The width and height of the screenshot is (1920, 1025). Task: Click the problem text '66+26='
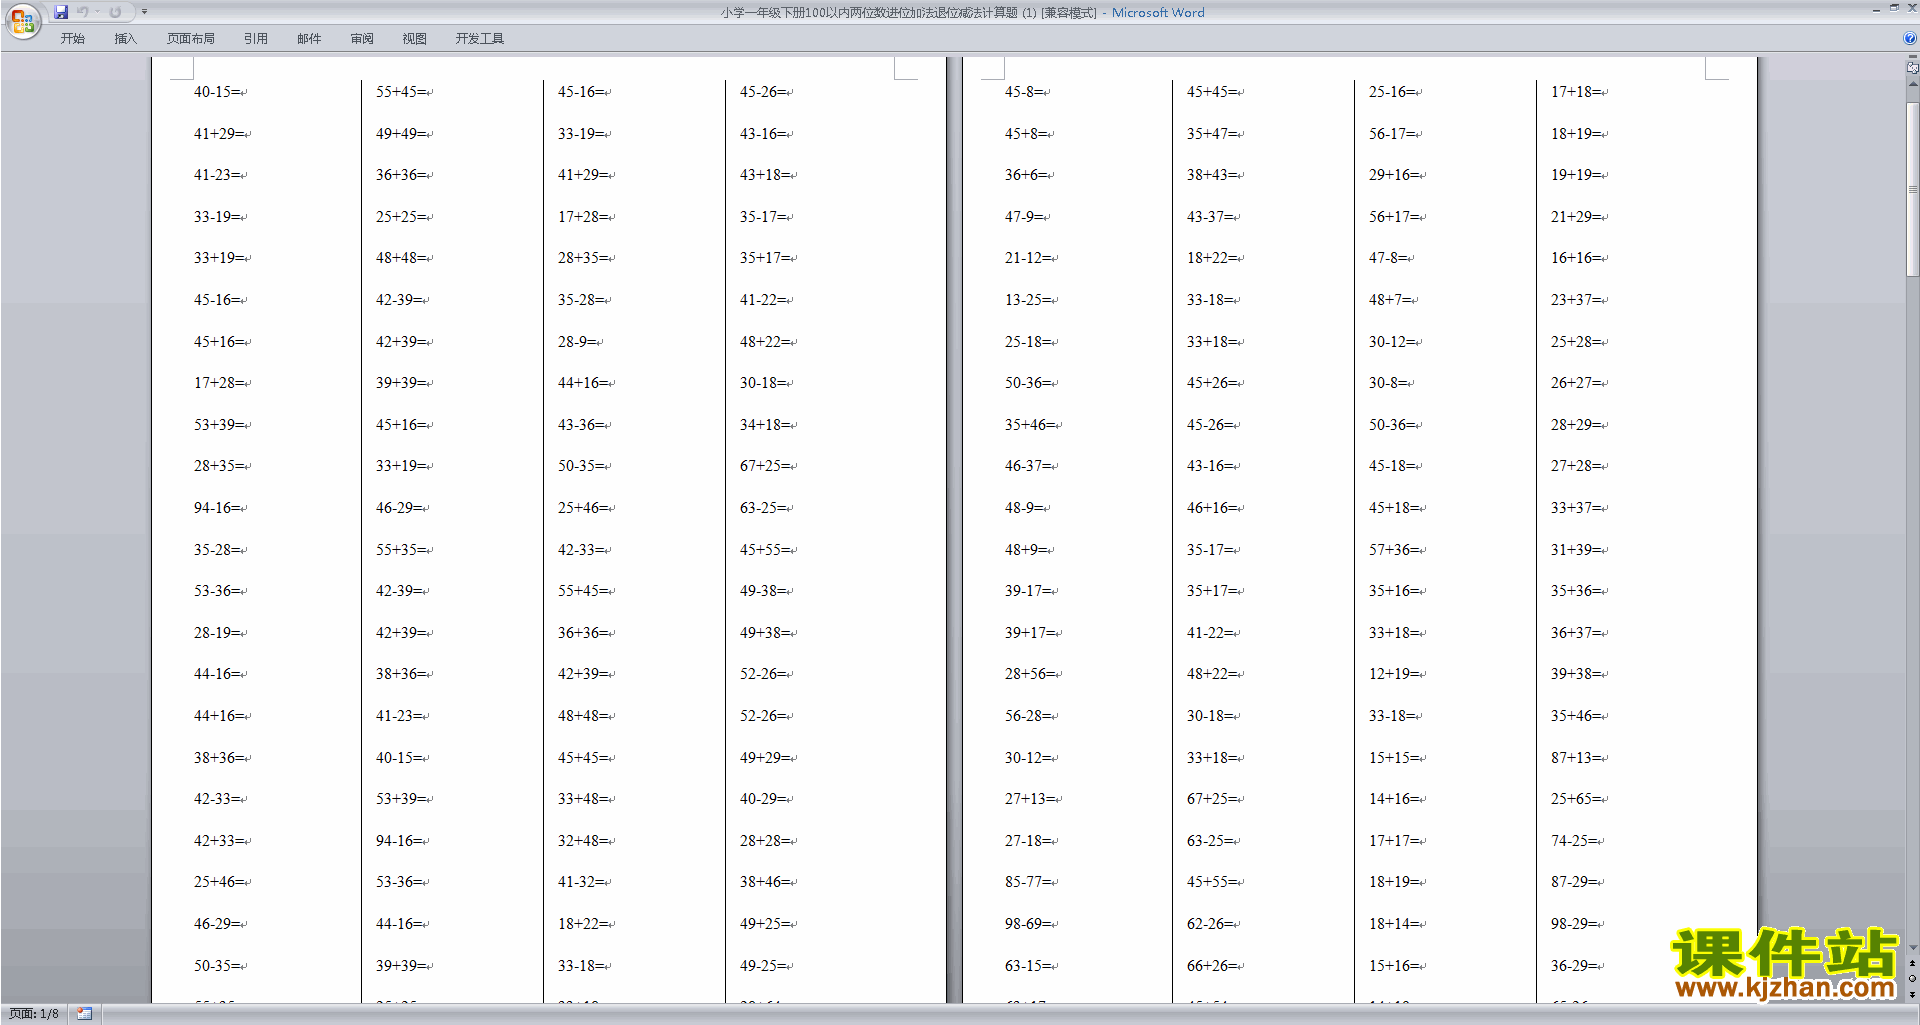pyautogui.click(x=1211, y=965)
